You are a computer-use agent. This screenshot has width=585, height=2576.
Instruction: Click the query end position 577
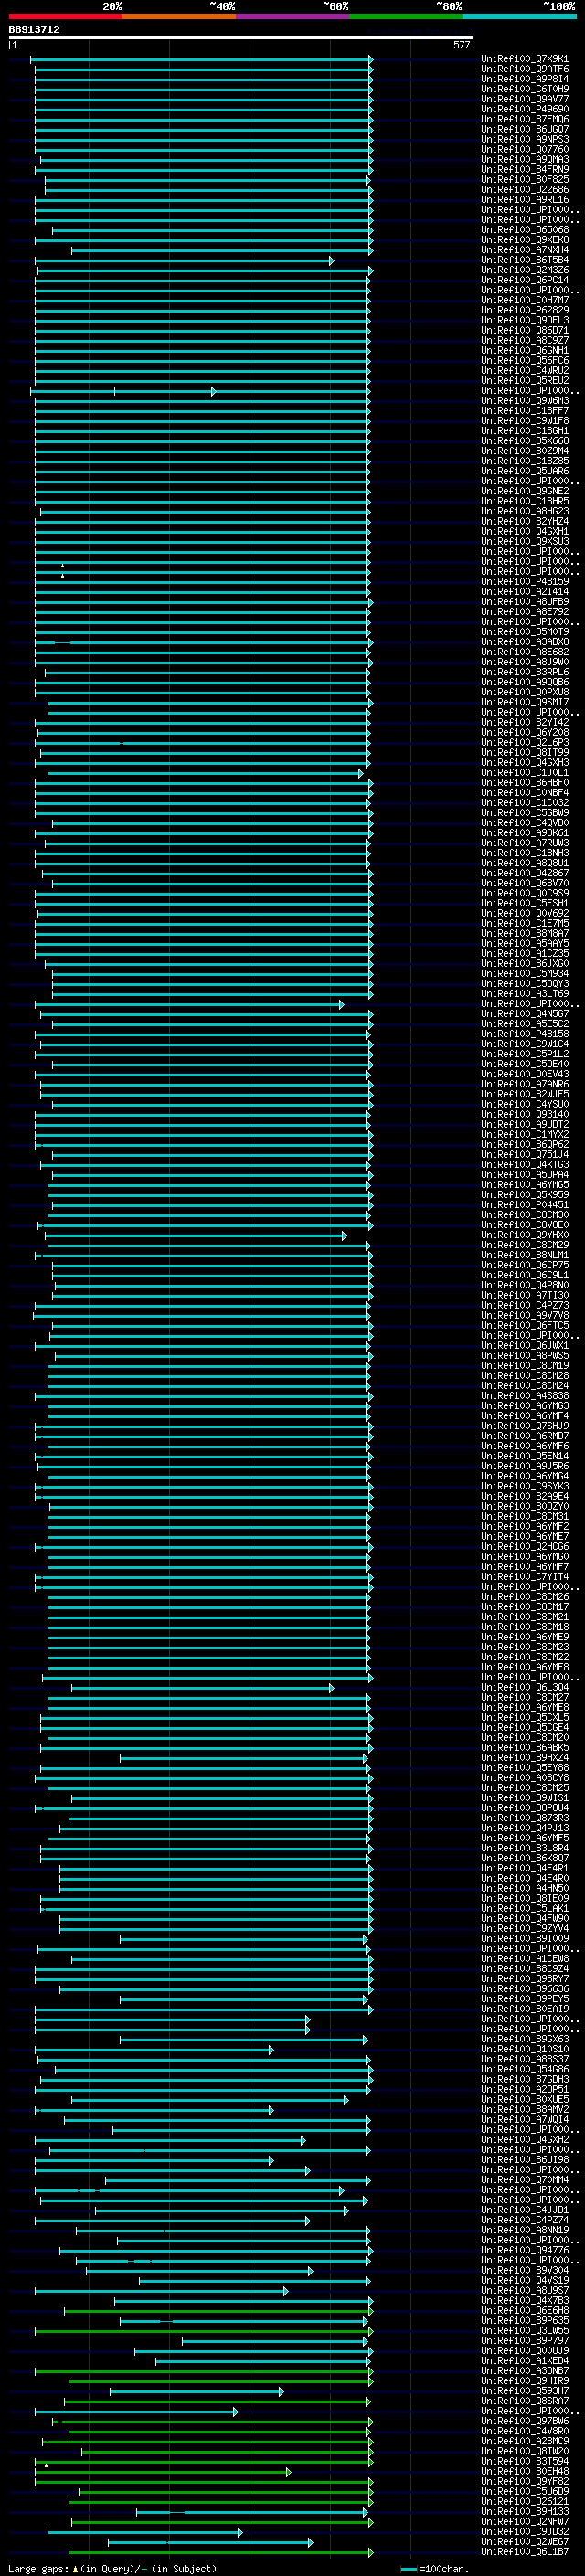click(x=462, y=45)
